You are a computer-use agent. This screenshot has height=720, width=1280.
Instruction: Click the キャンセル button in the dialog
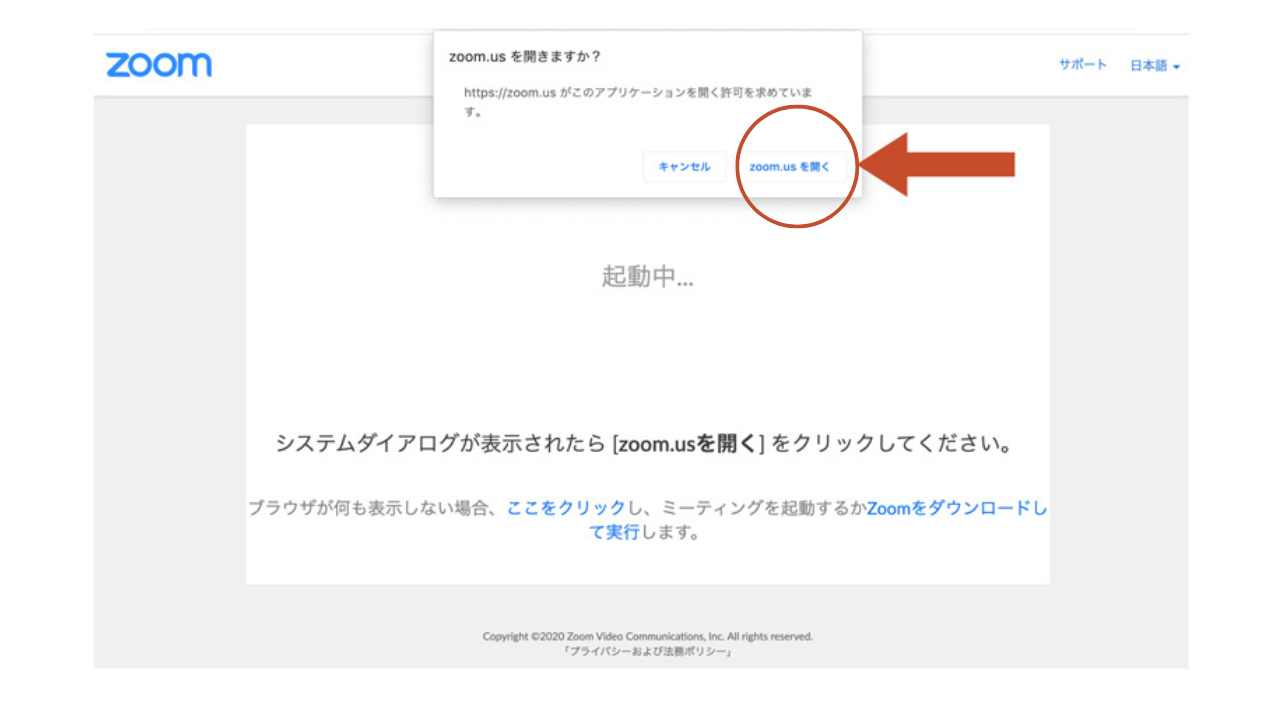[x=684, y=167]
